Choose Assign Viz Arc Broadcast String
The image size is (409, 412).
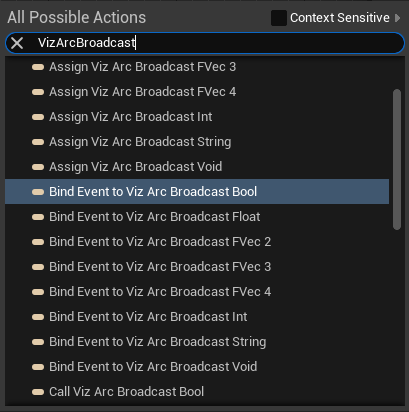[x=197, y=142]
